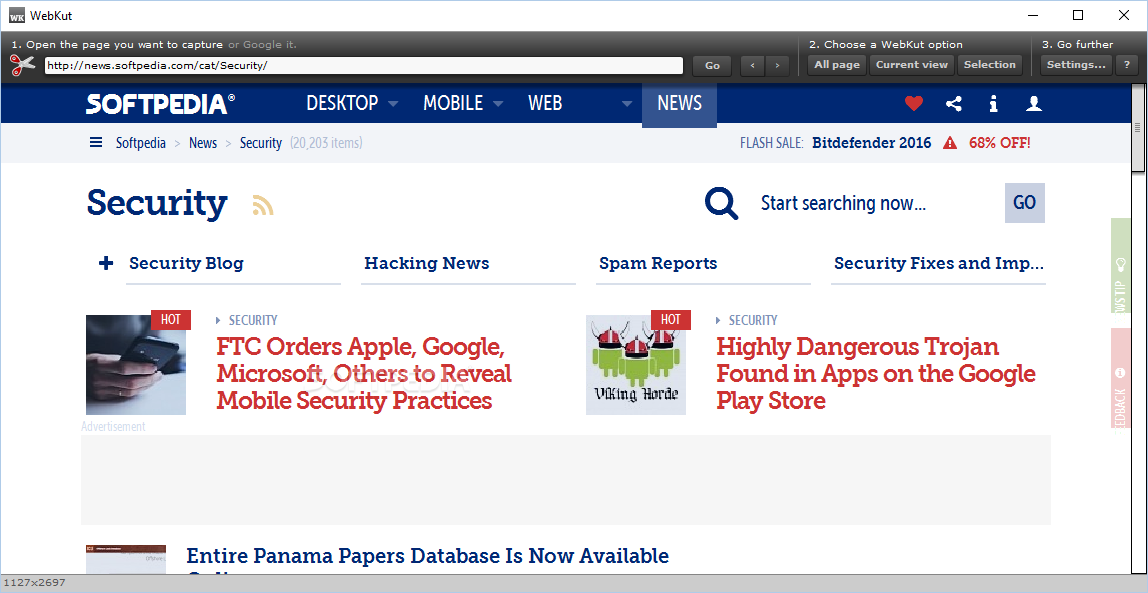Image resolution: width=1148 pixels, height=593 pixels.
Task: Click the info icon in Softpedia header
Action: pos(994,104)
